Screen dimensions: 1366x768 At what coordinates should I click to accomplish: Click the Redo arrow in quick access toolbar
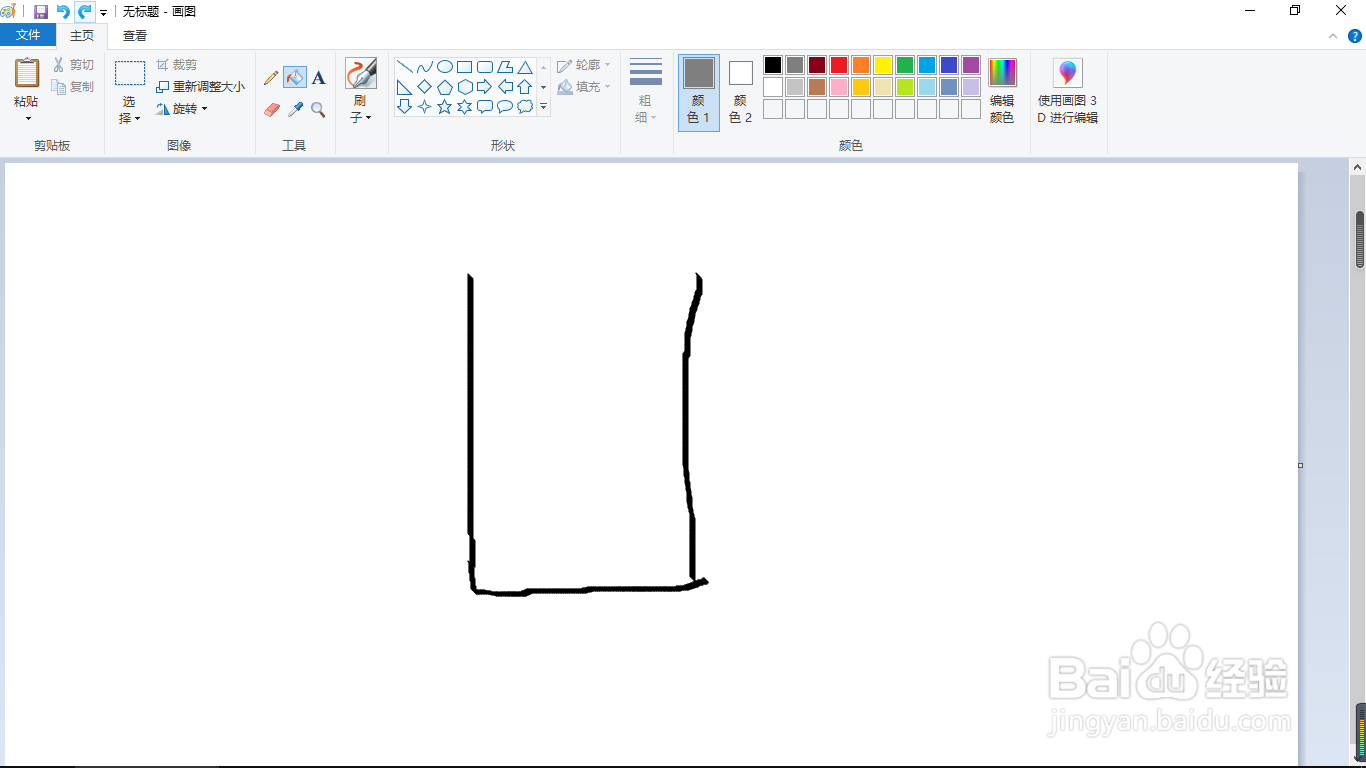tap(85, 11)
